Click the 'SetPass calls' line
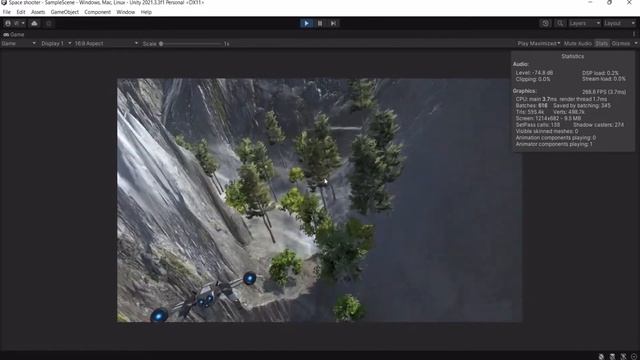640x360 pixels. [x=538, y=125]
